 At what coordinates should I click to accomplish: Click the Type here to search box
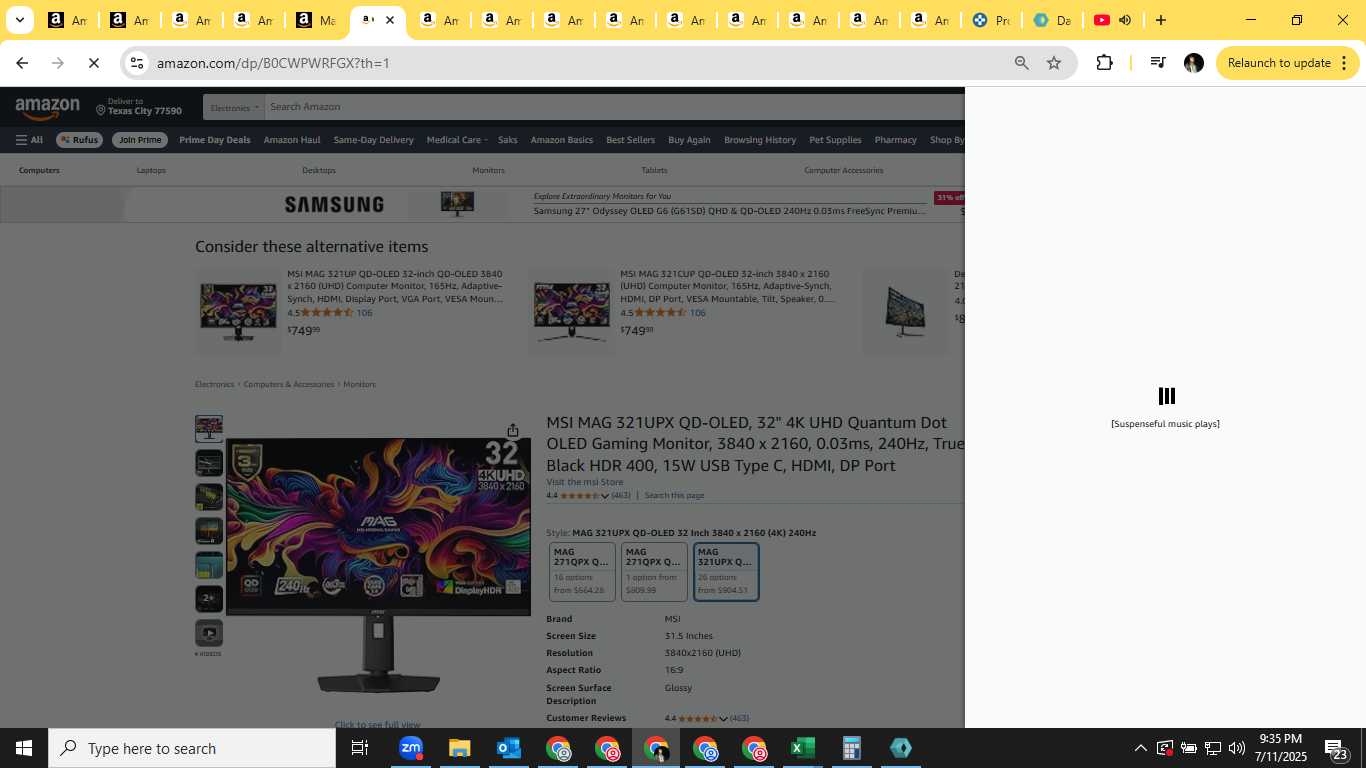192,748
